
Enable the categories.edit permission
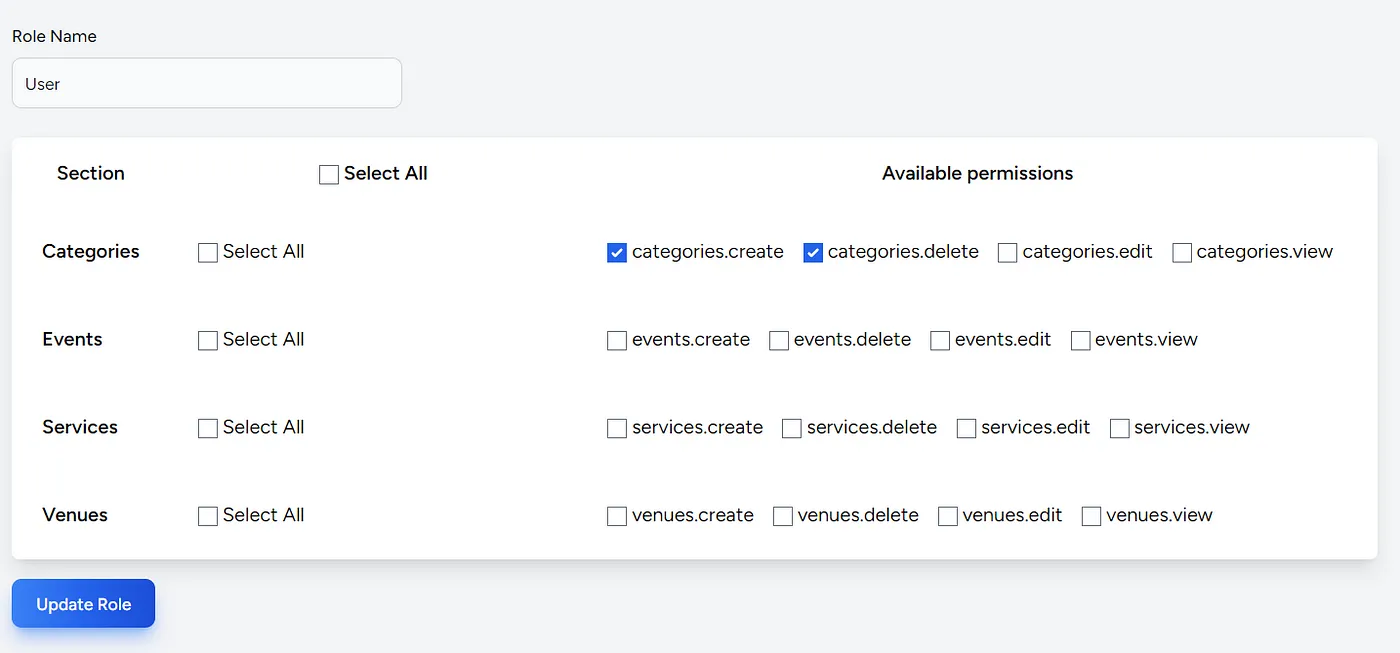1007,253
